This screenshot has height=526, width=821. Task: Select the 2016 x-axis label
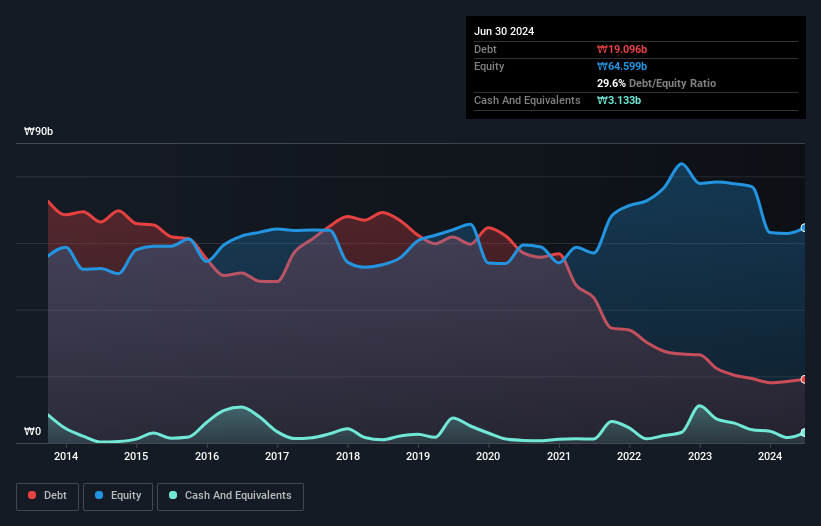[x=207, y=456]
